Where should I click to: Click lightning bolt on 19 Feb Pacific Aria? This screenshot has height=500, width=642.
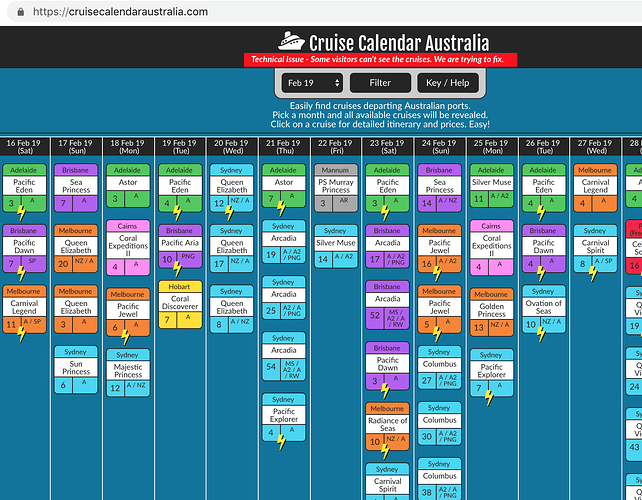pyautogui.click(x=177, y=269)
